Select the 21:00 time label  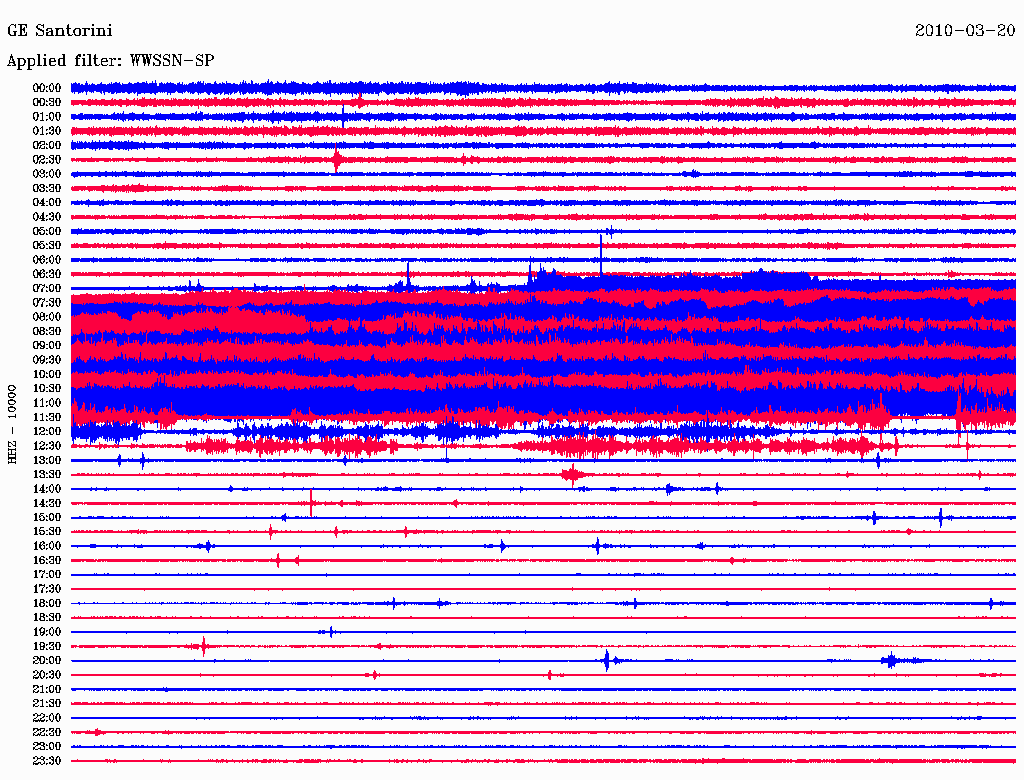coord(47,689)
